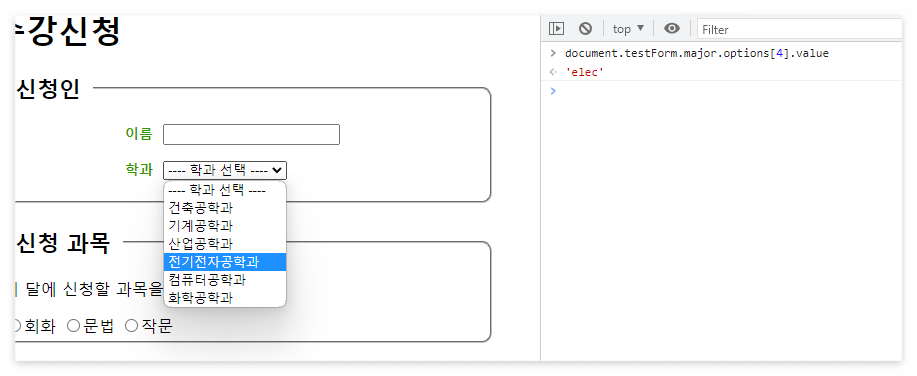The height and width of the screenshot is (376, 917).
Task: Select 화학공학과 from the dropdown list
Action: coord(225,298)
